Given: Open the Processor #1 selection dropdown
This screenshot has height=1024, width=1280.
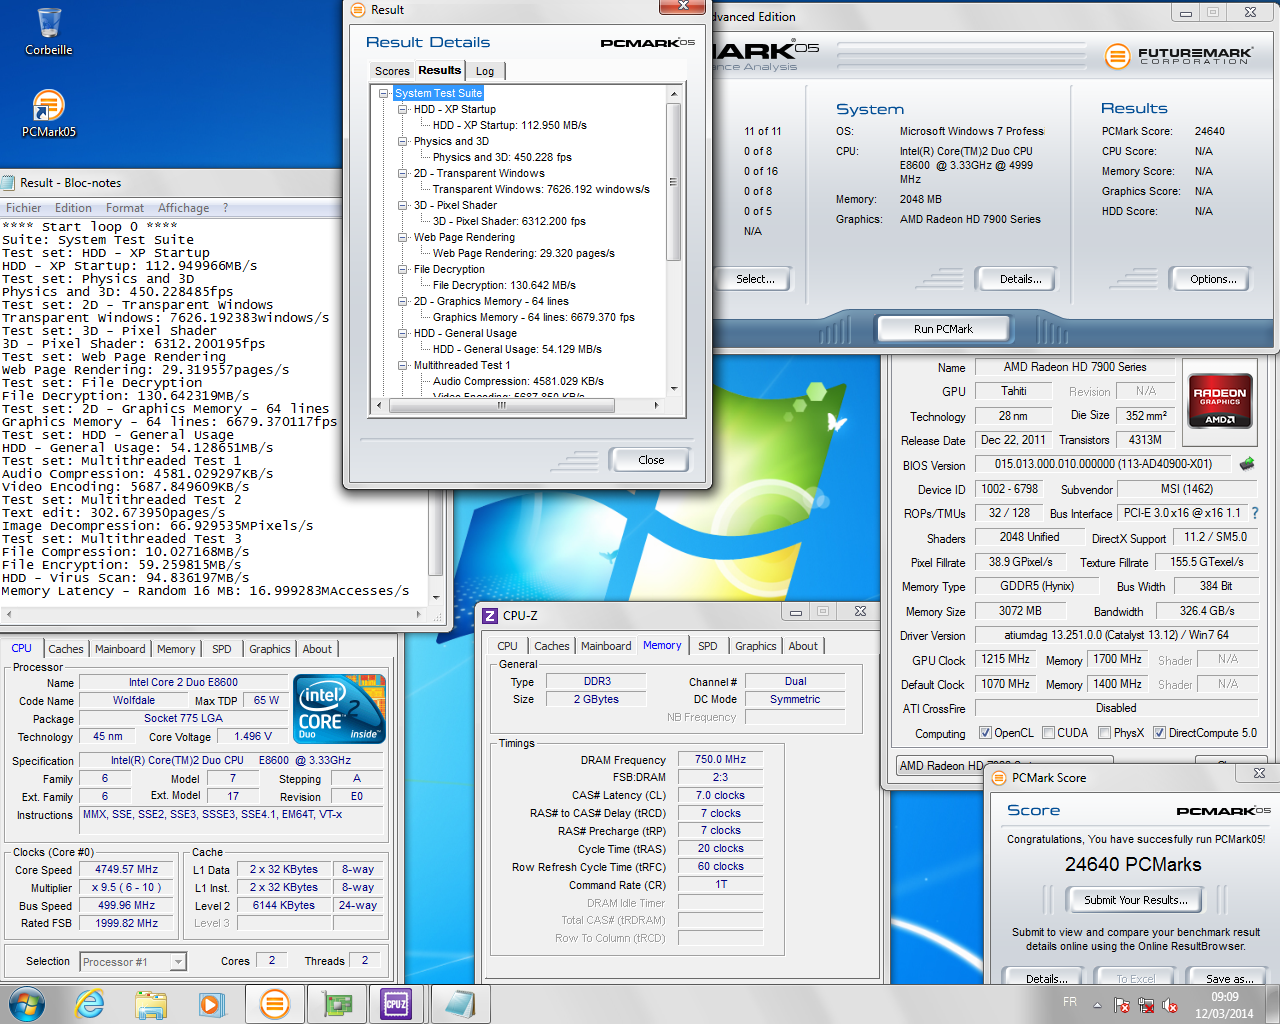Looking at the screenshot, I should pyautogui.click(x=178, y=962).
